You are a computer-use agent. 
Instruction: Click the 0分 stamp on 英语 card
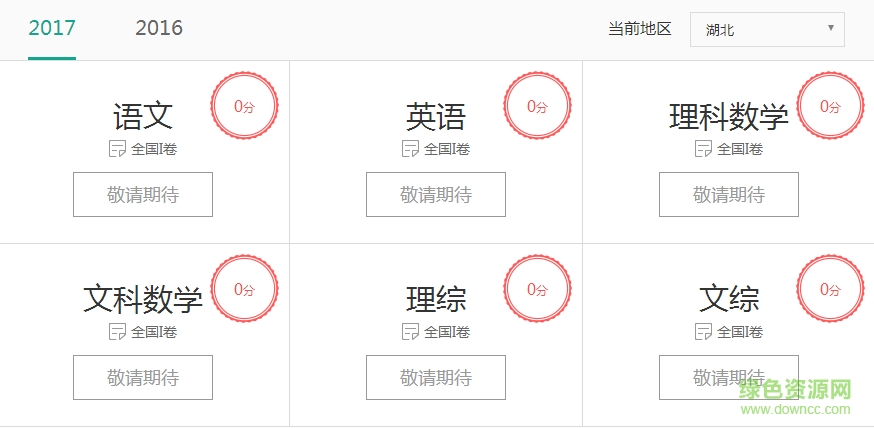tap(537, 106)
